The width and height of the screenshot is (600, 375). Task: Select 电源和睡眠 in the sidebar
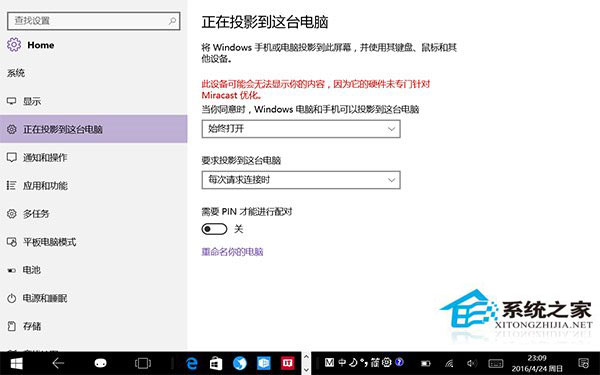pyautogui.click(x=94, y=298)
